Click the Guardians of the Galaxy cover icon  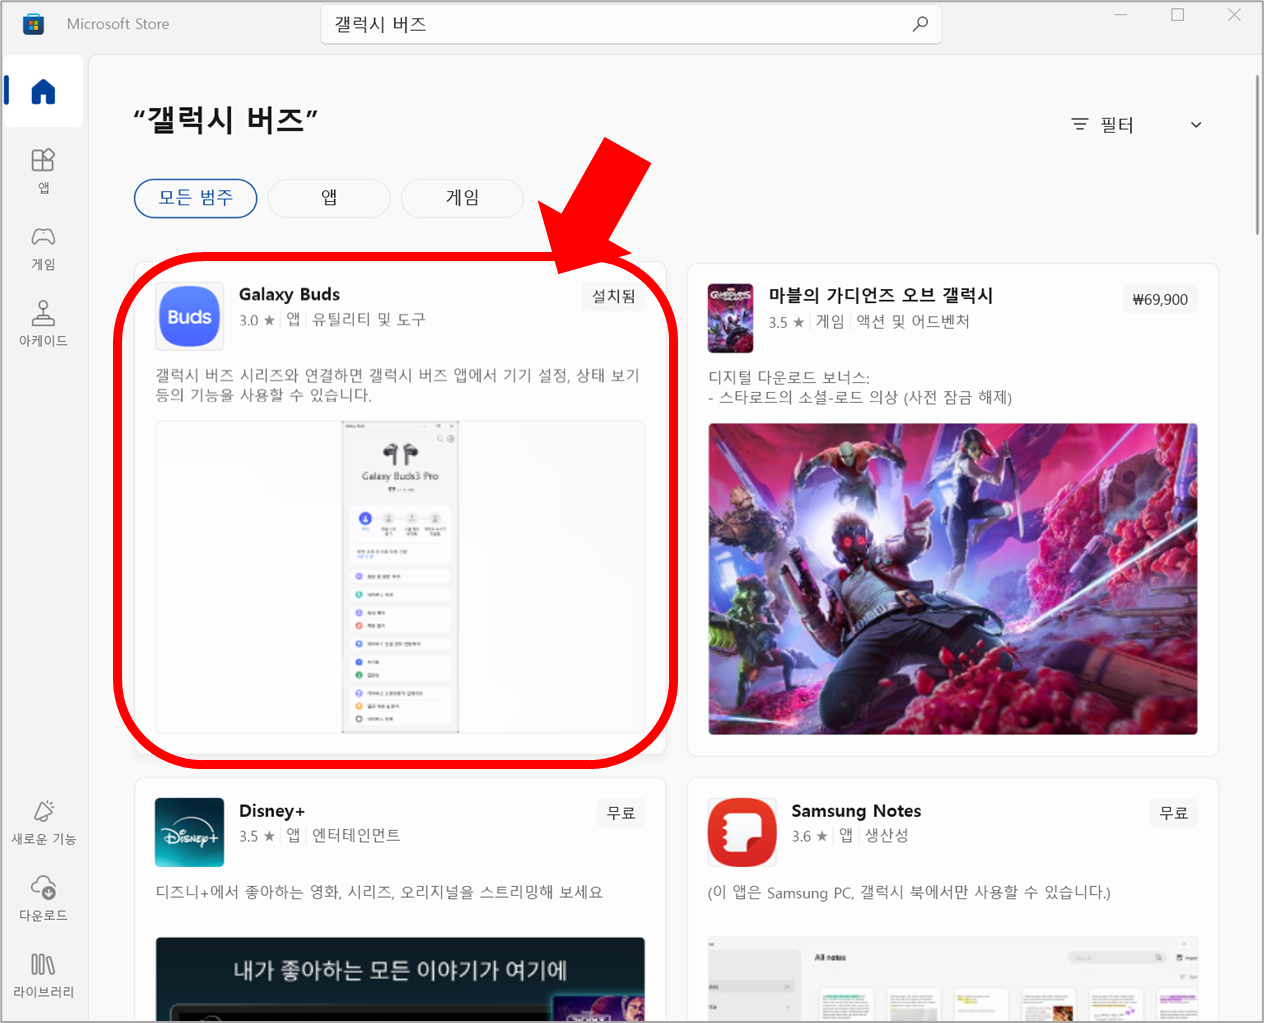click(730, 318)
